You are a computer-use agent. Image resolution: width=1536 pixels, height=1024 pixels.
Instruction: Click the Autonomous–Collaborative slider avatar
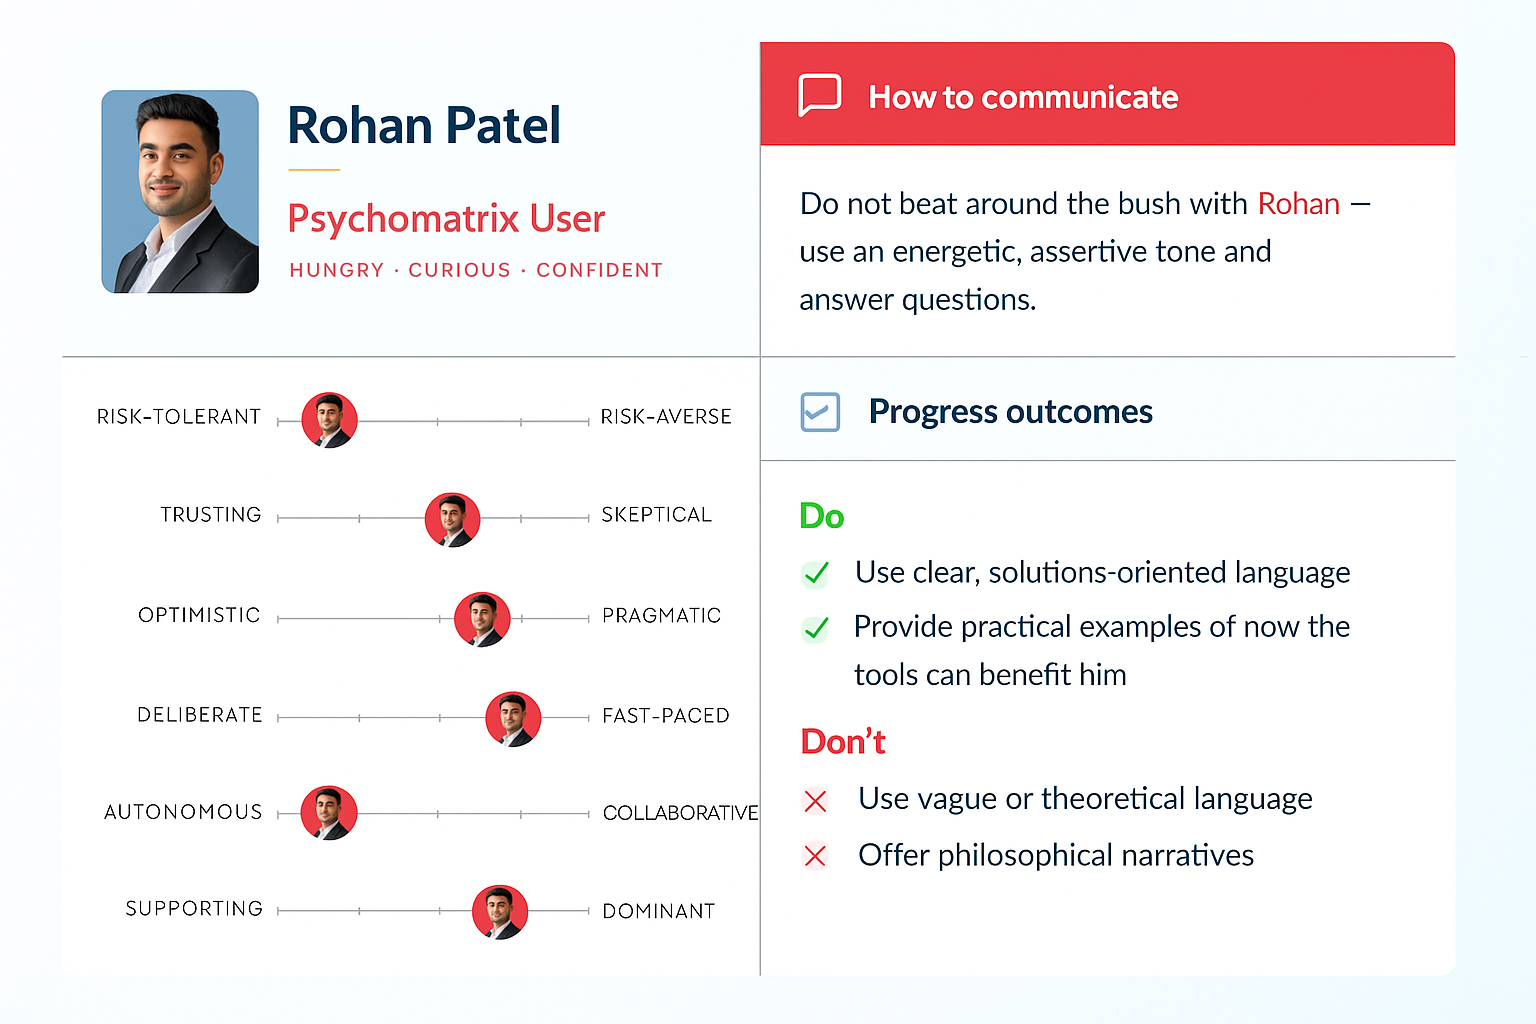tap(329, 813)
